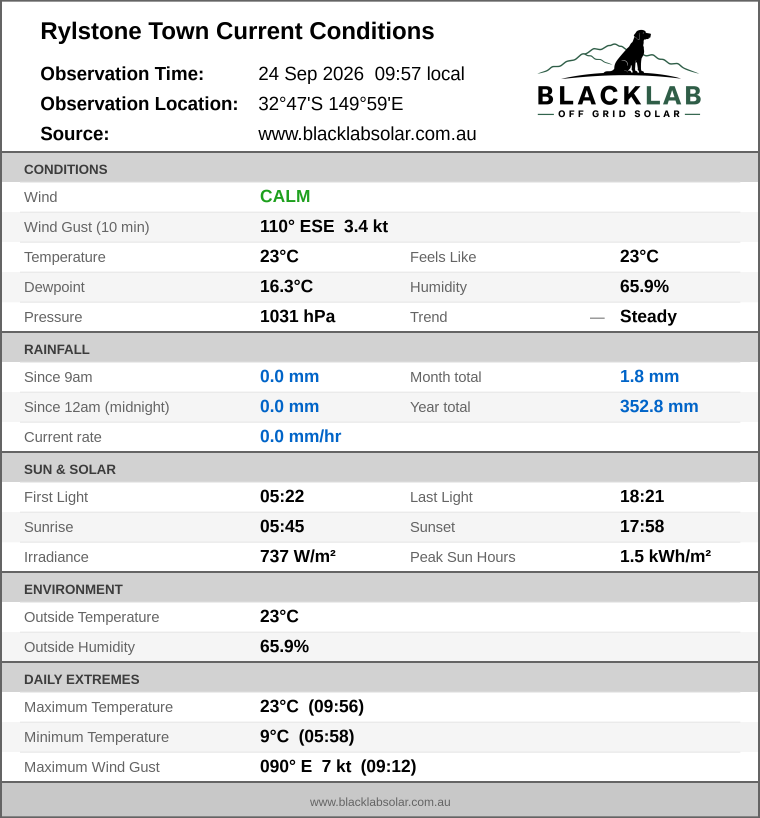Screen dimensions: 760x818
Task: Click the Wind Gust (10 min) label
Action: (x=87, y=227)
